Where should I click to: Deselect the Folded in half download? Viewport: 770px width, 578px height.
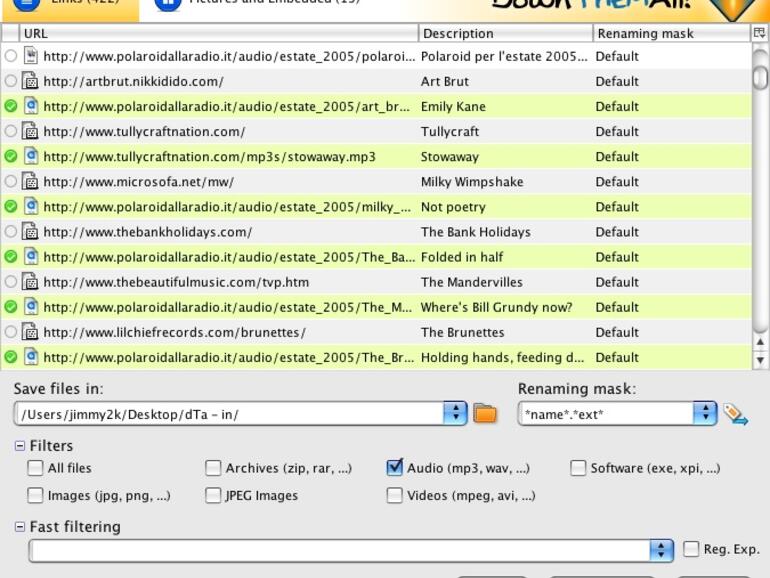(11, 256)
